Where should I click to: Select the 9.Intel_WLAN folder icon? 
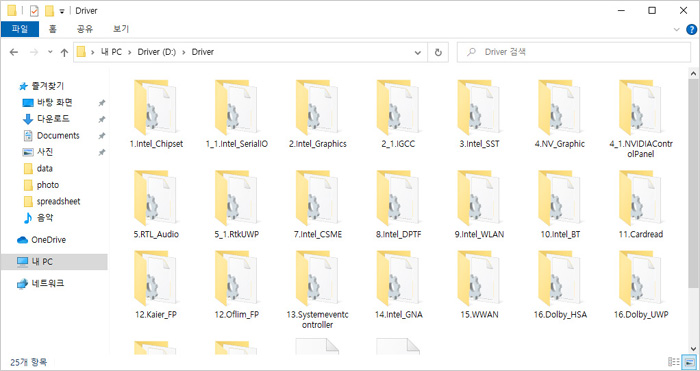point(479,198)
